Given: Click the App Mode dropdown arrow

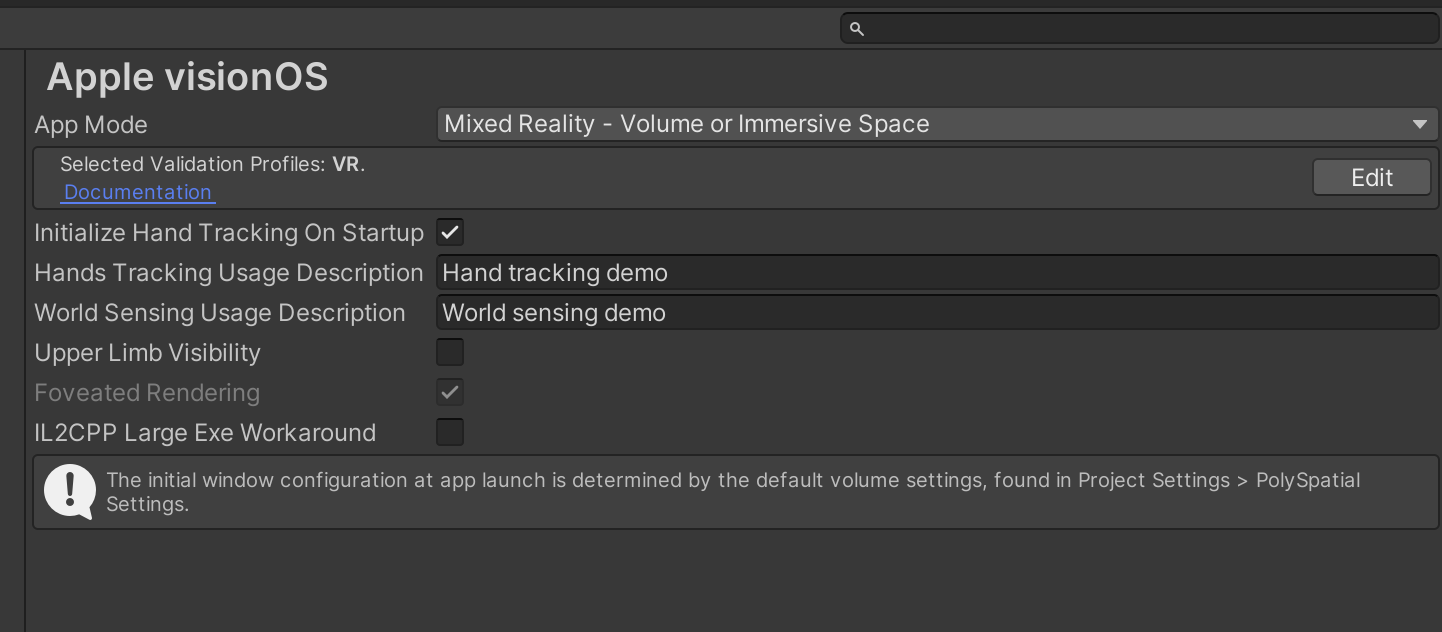Looking at the screenshot, I should tap(1419, 124).
